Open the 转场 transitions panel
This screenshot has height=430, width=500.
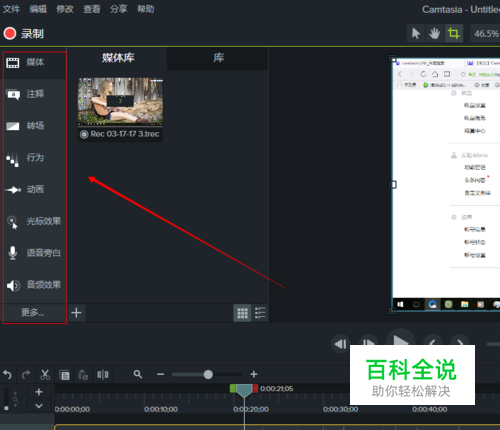coord(34,126)
